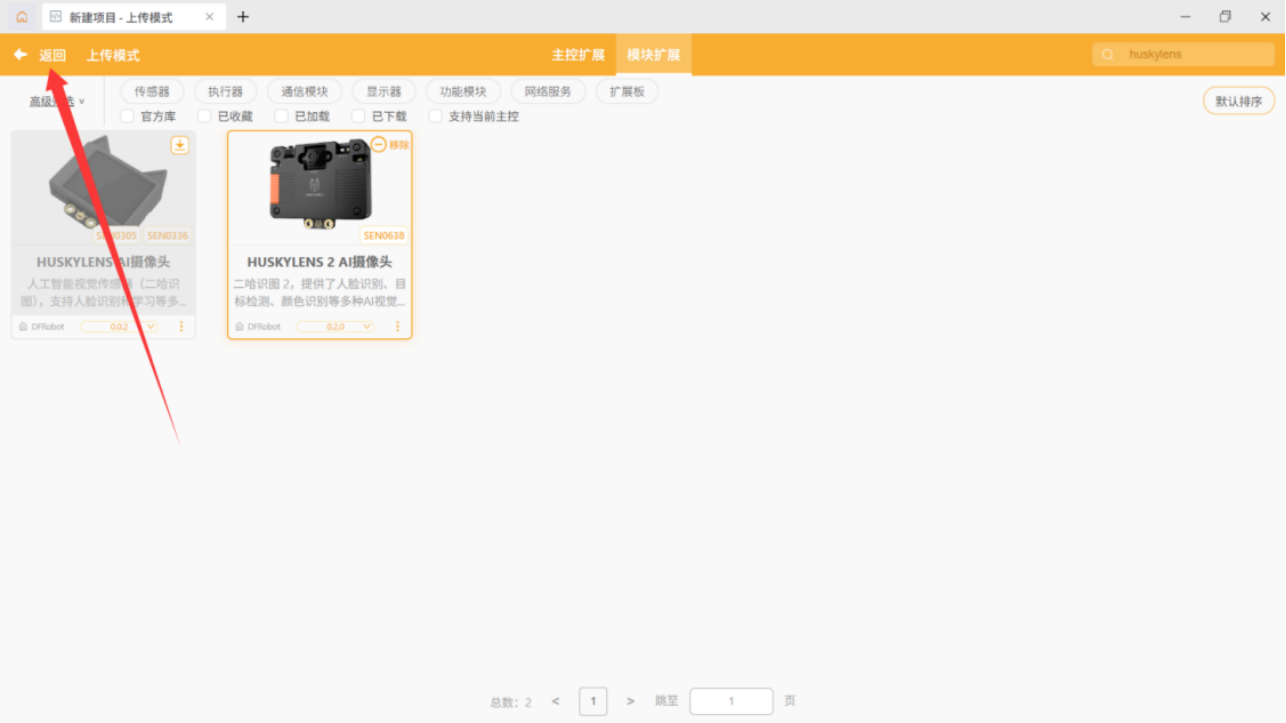Switch to the 主控扩展 tab
1286x723 pixels.
pyautogui.click(x=578, y=55)
